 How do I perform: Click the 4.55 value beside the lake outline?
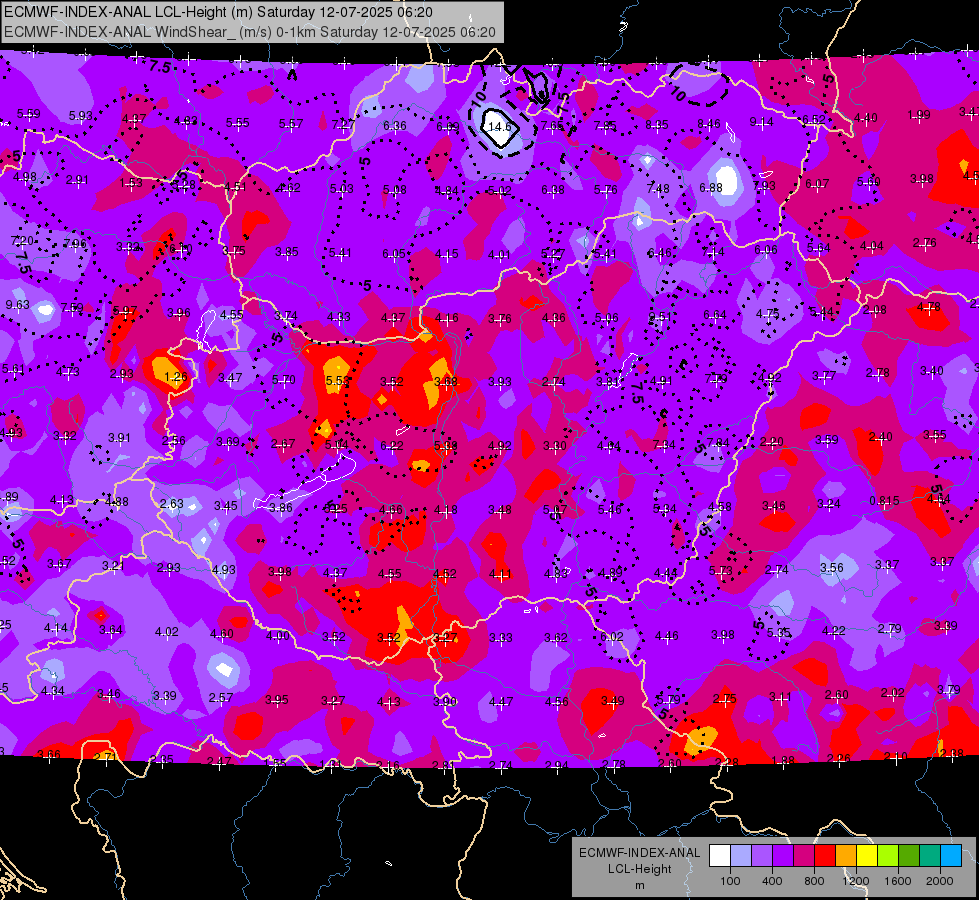pyautogui.click(x=232, y=315)
